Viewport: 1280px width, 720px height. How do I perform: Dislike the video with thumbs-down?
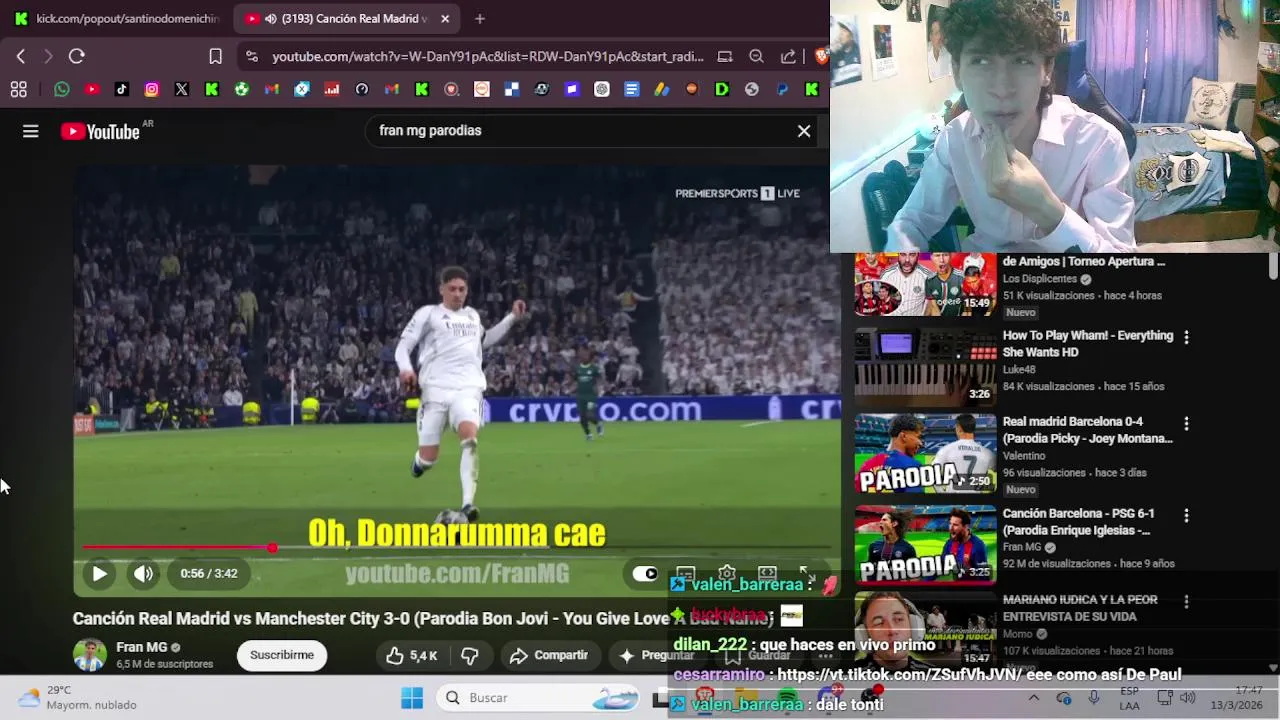(x=469, y=656)
